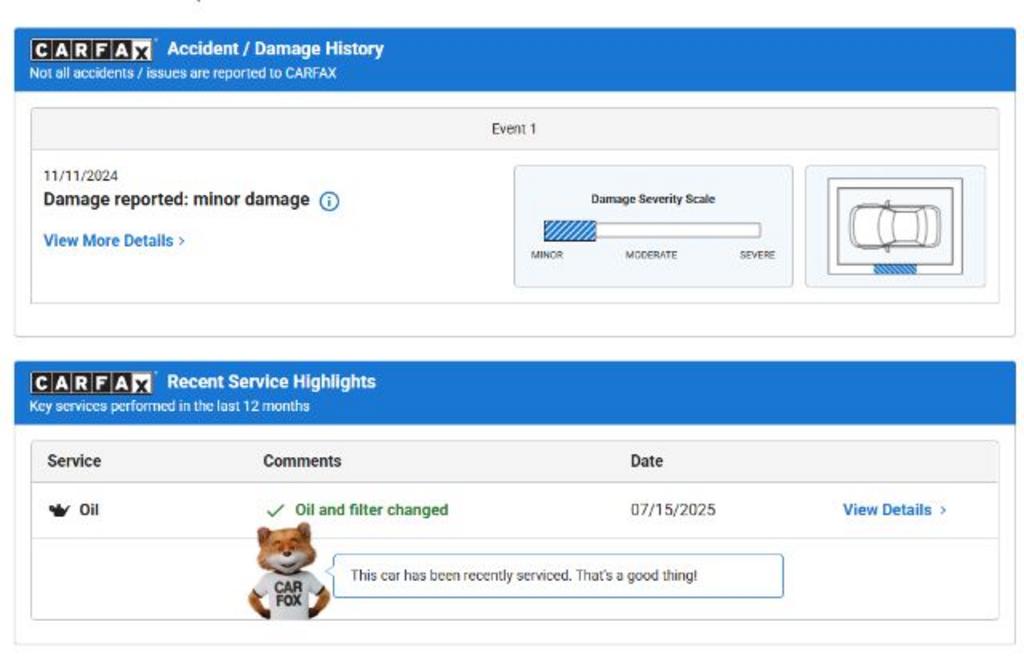Click the Service column header
The height and width of the screenshot is (659, 1024).
74,461
